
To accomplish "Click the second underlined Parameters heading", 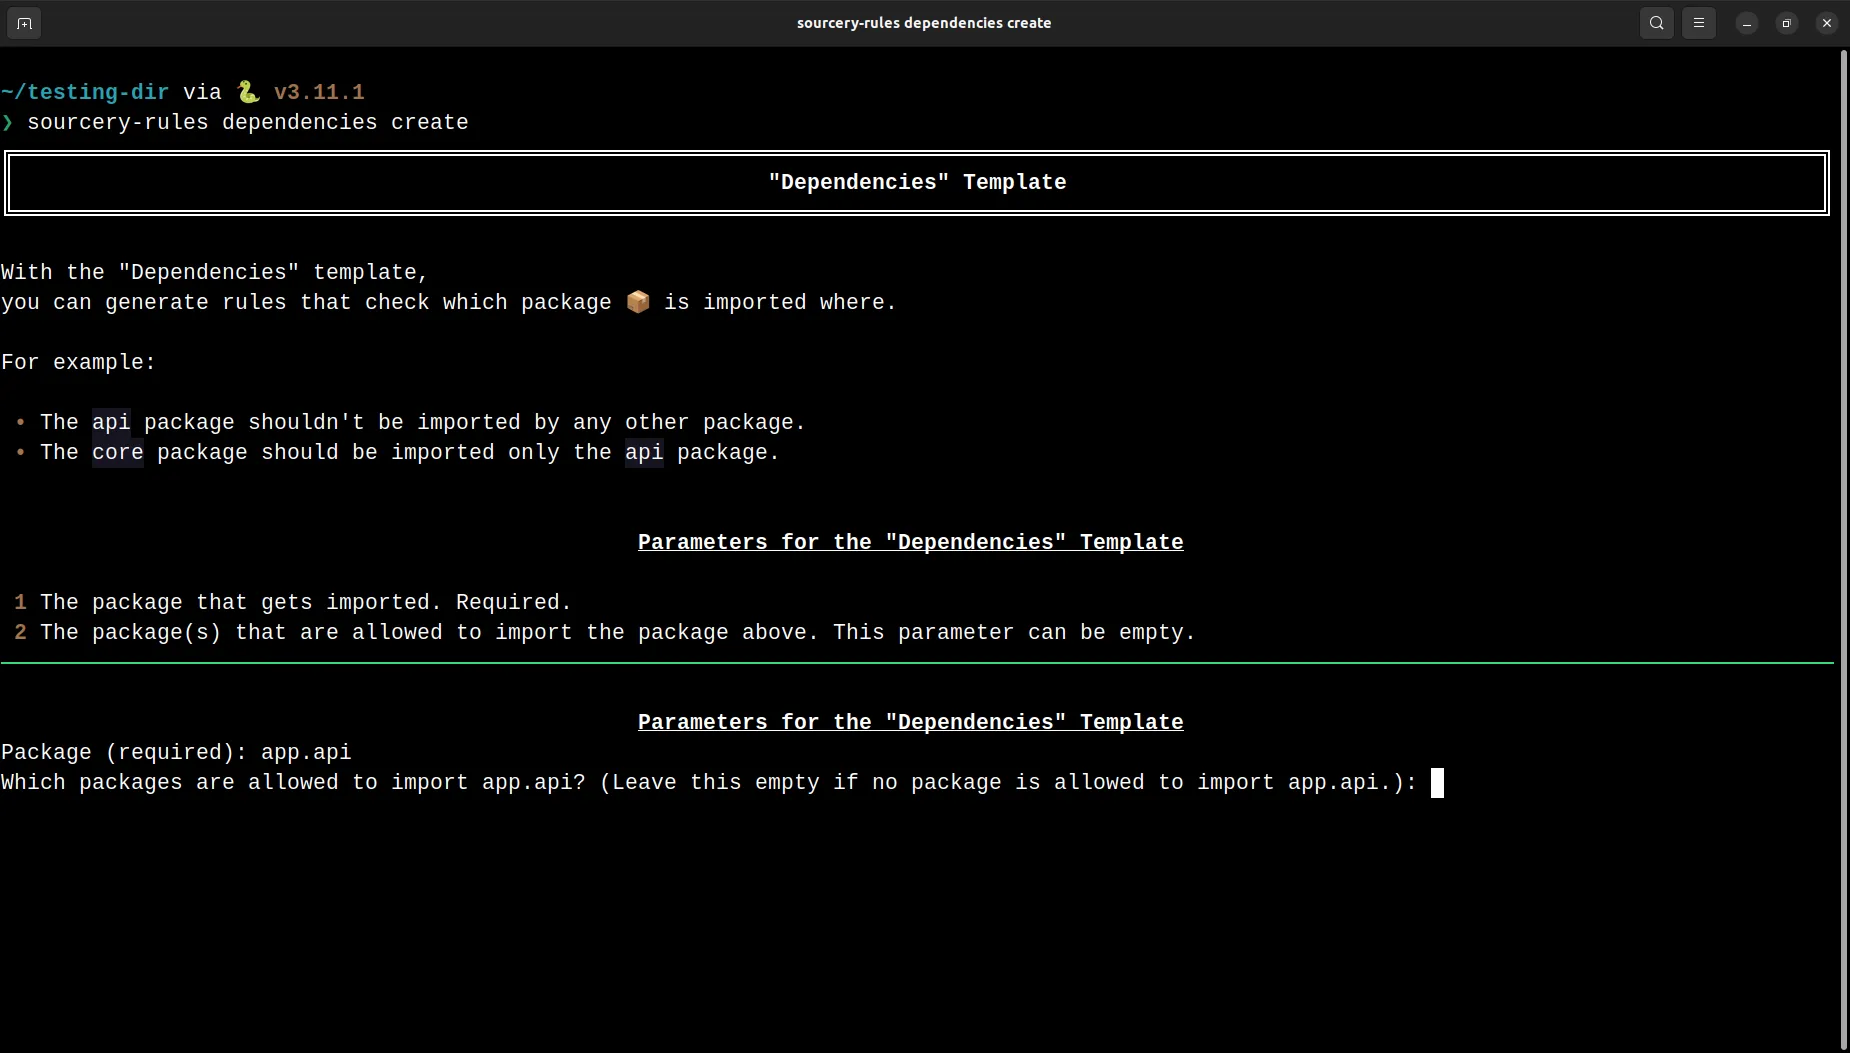I will click(909, 722).
